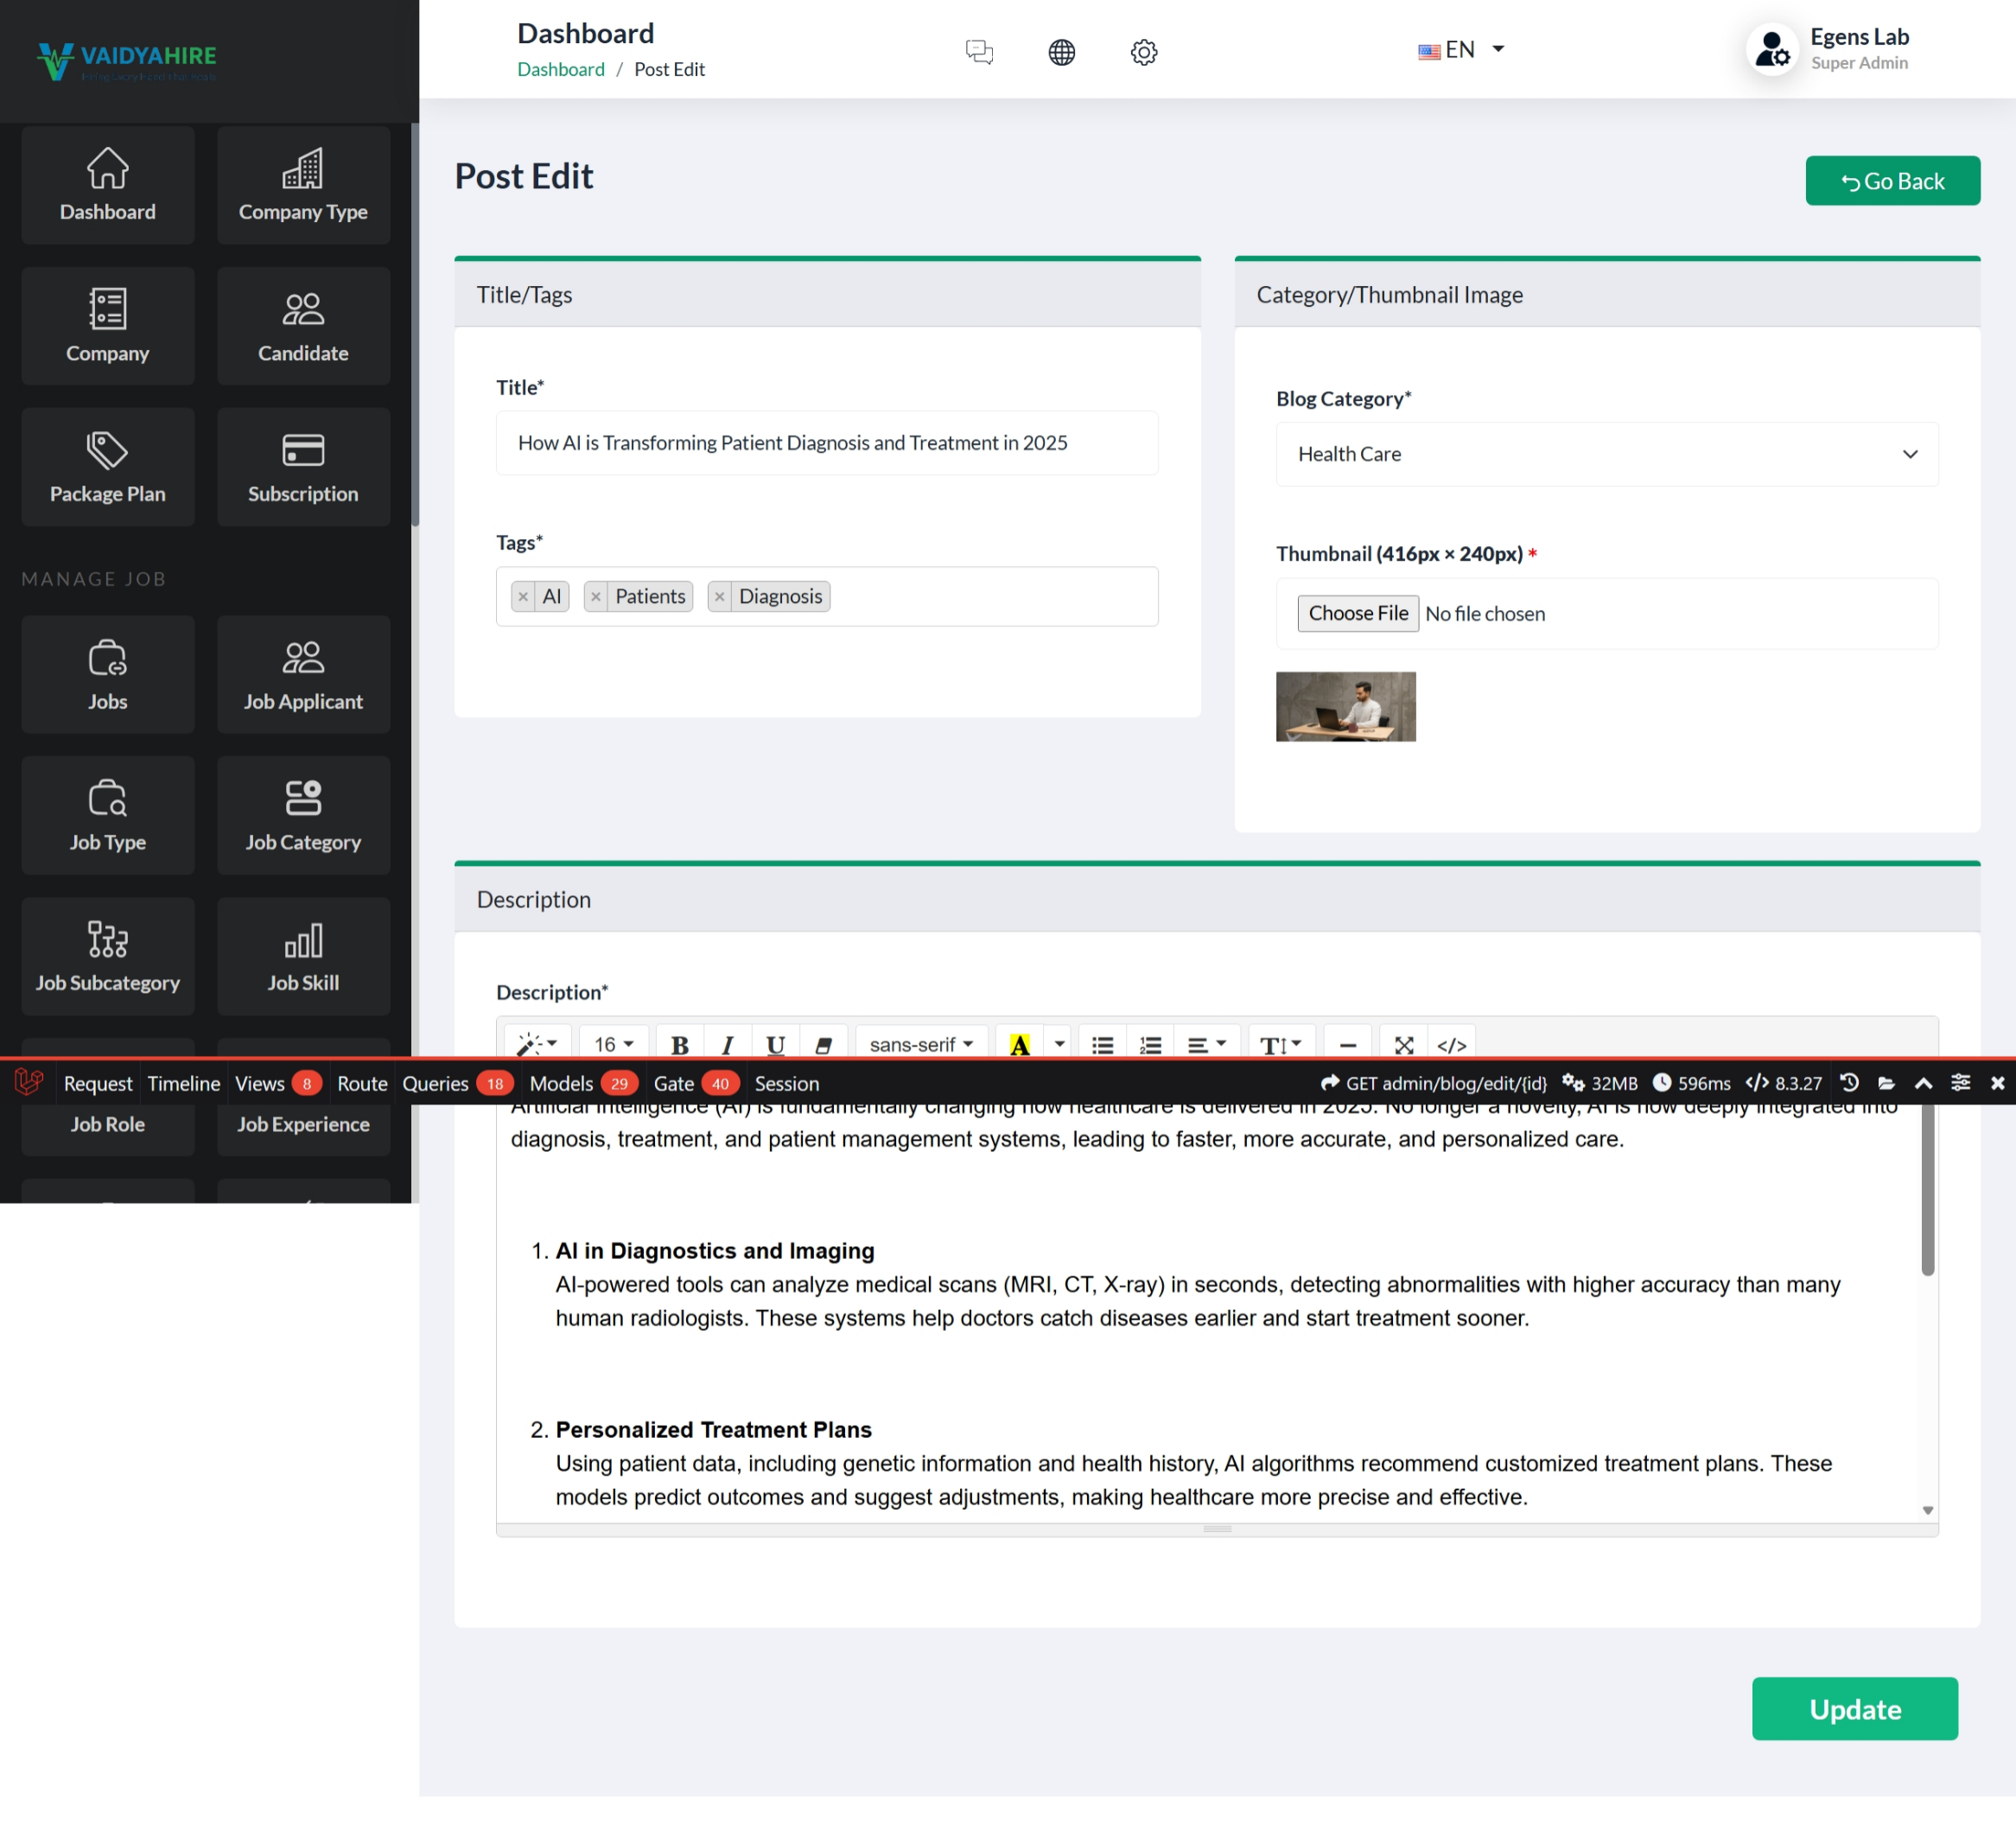This screenshot has width=2016, height=1838.
Task: Click the globe website icon
Action: click(1061, 51)
